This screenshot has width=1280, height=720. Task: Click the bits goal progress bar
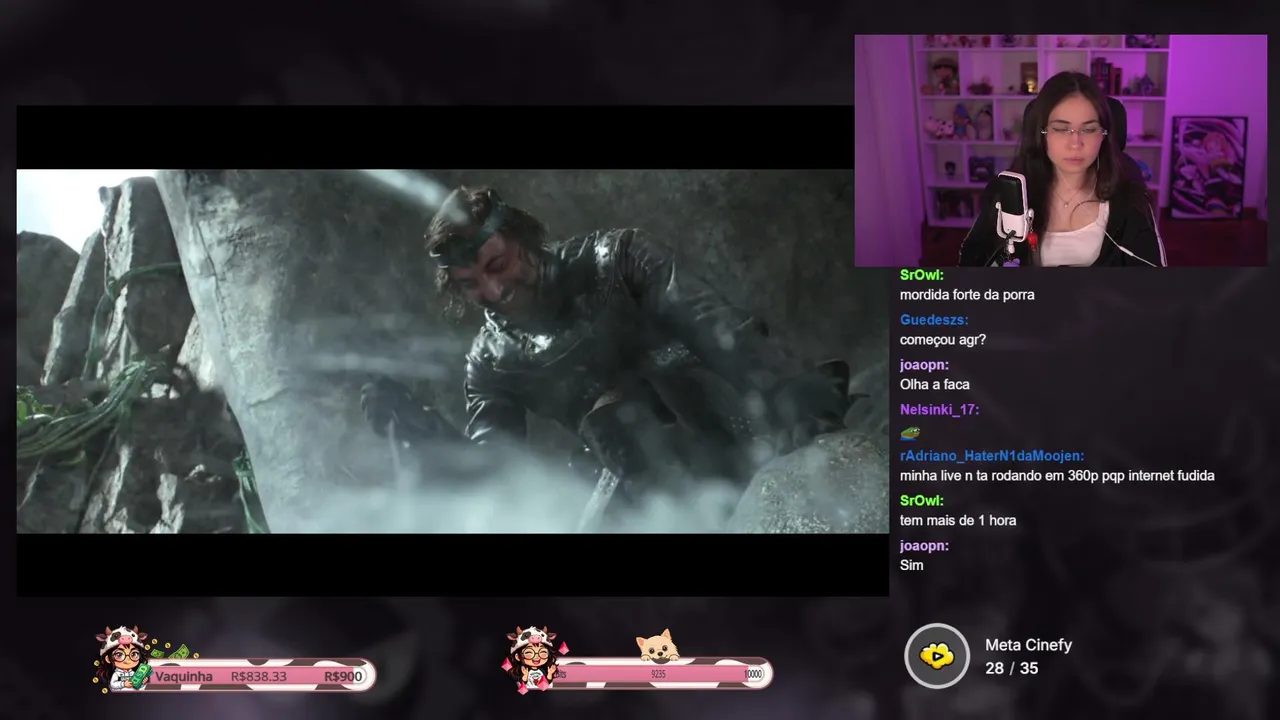pyautogui.click(x=662, y=674)
